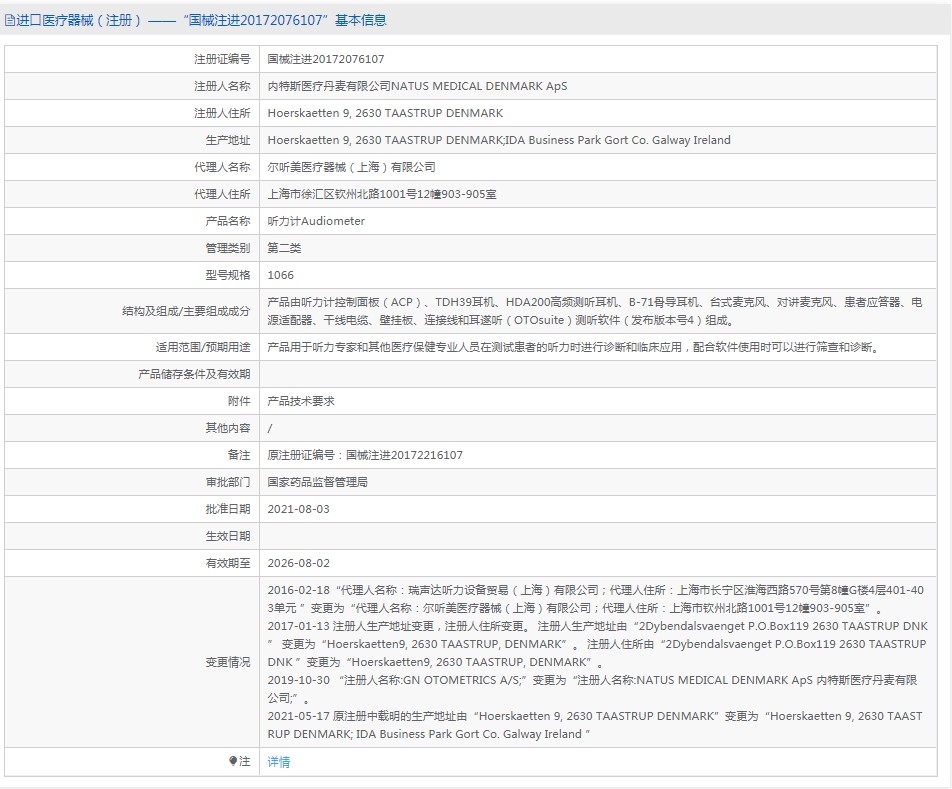Screen dimensions: 952x789
Task: Click remark 原注册证编号：国械注进20172216107
Action: (365, 456)
